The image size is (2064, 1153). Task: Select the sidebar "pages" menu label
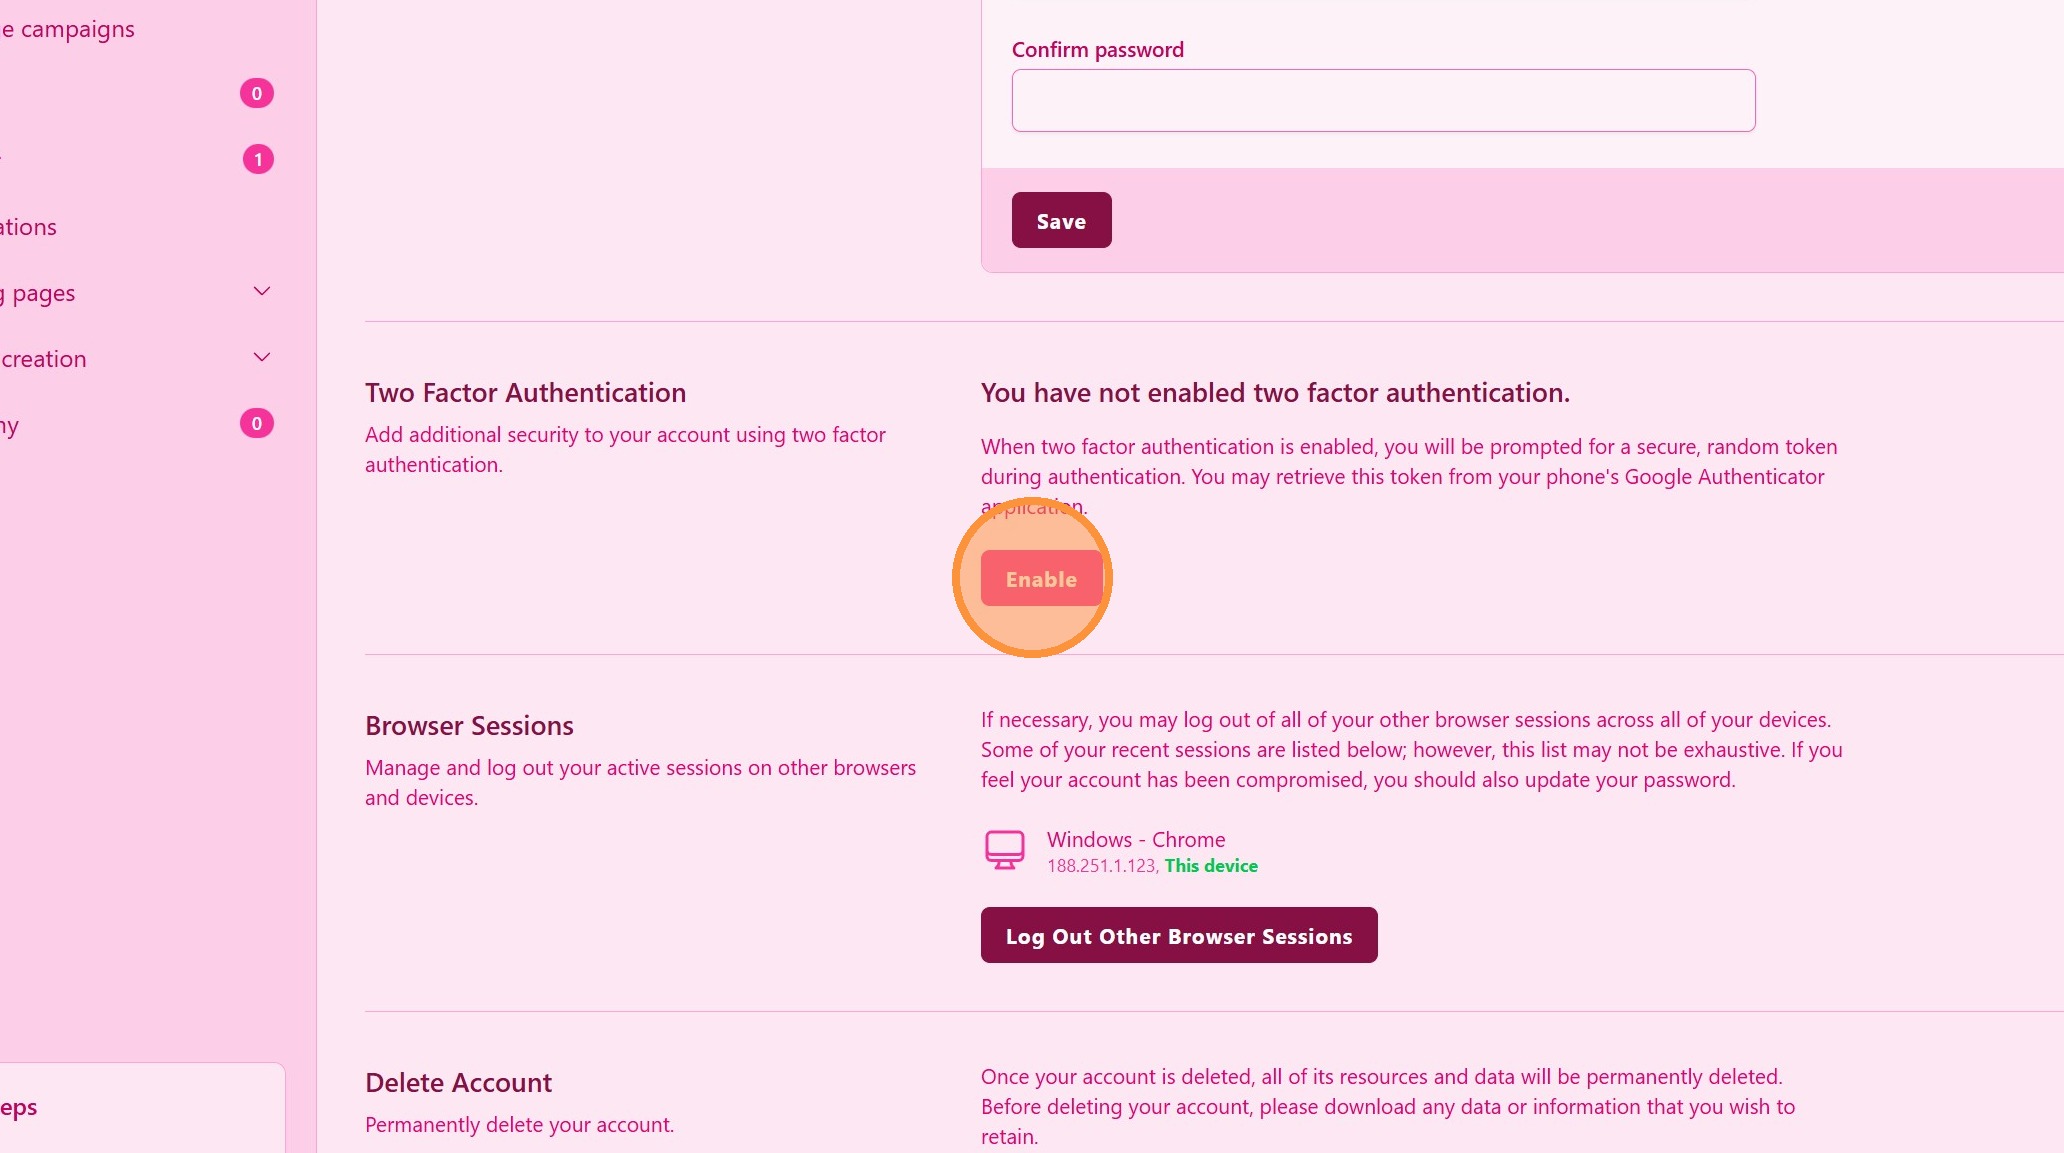point(42,294)
